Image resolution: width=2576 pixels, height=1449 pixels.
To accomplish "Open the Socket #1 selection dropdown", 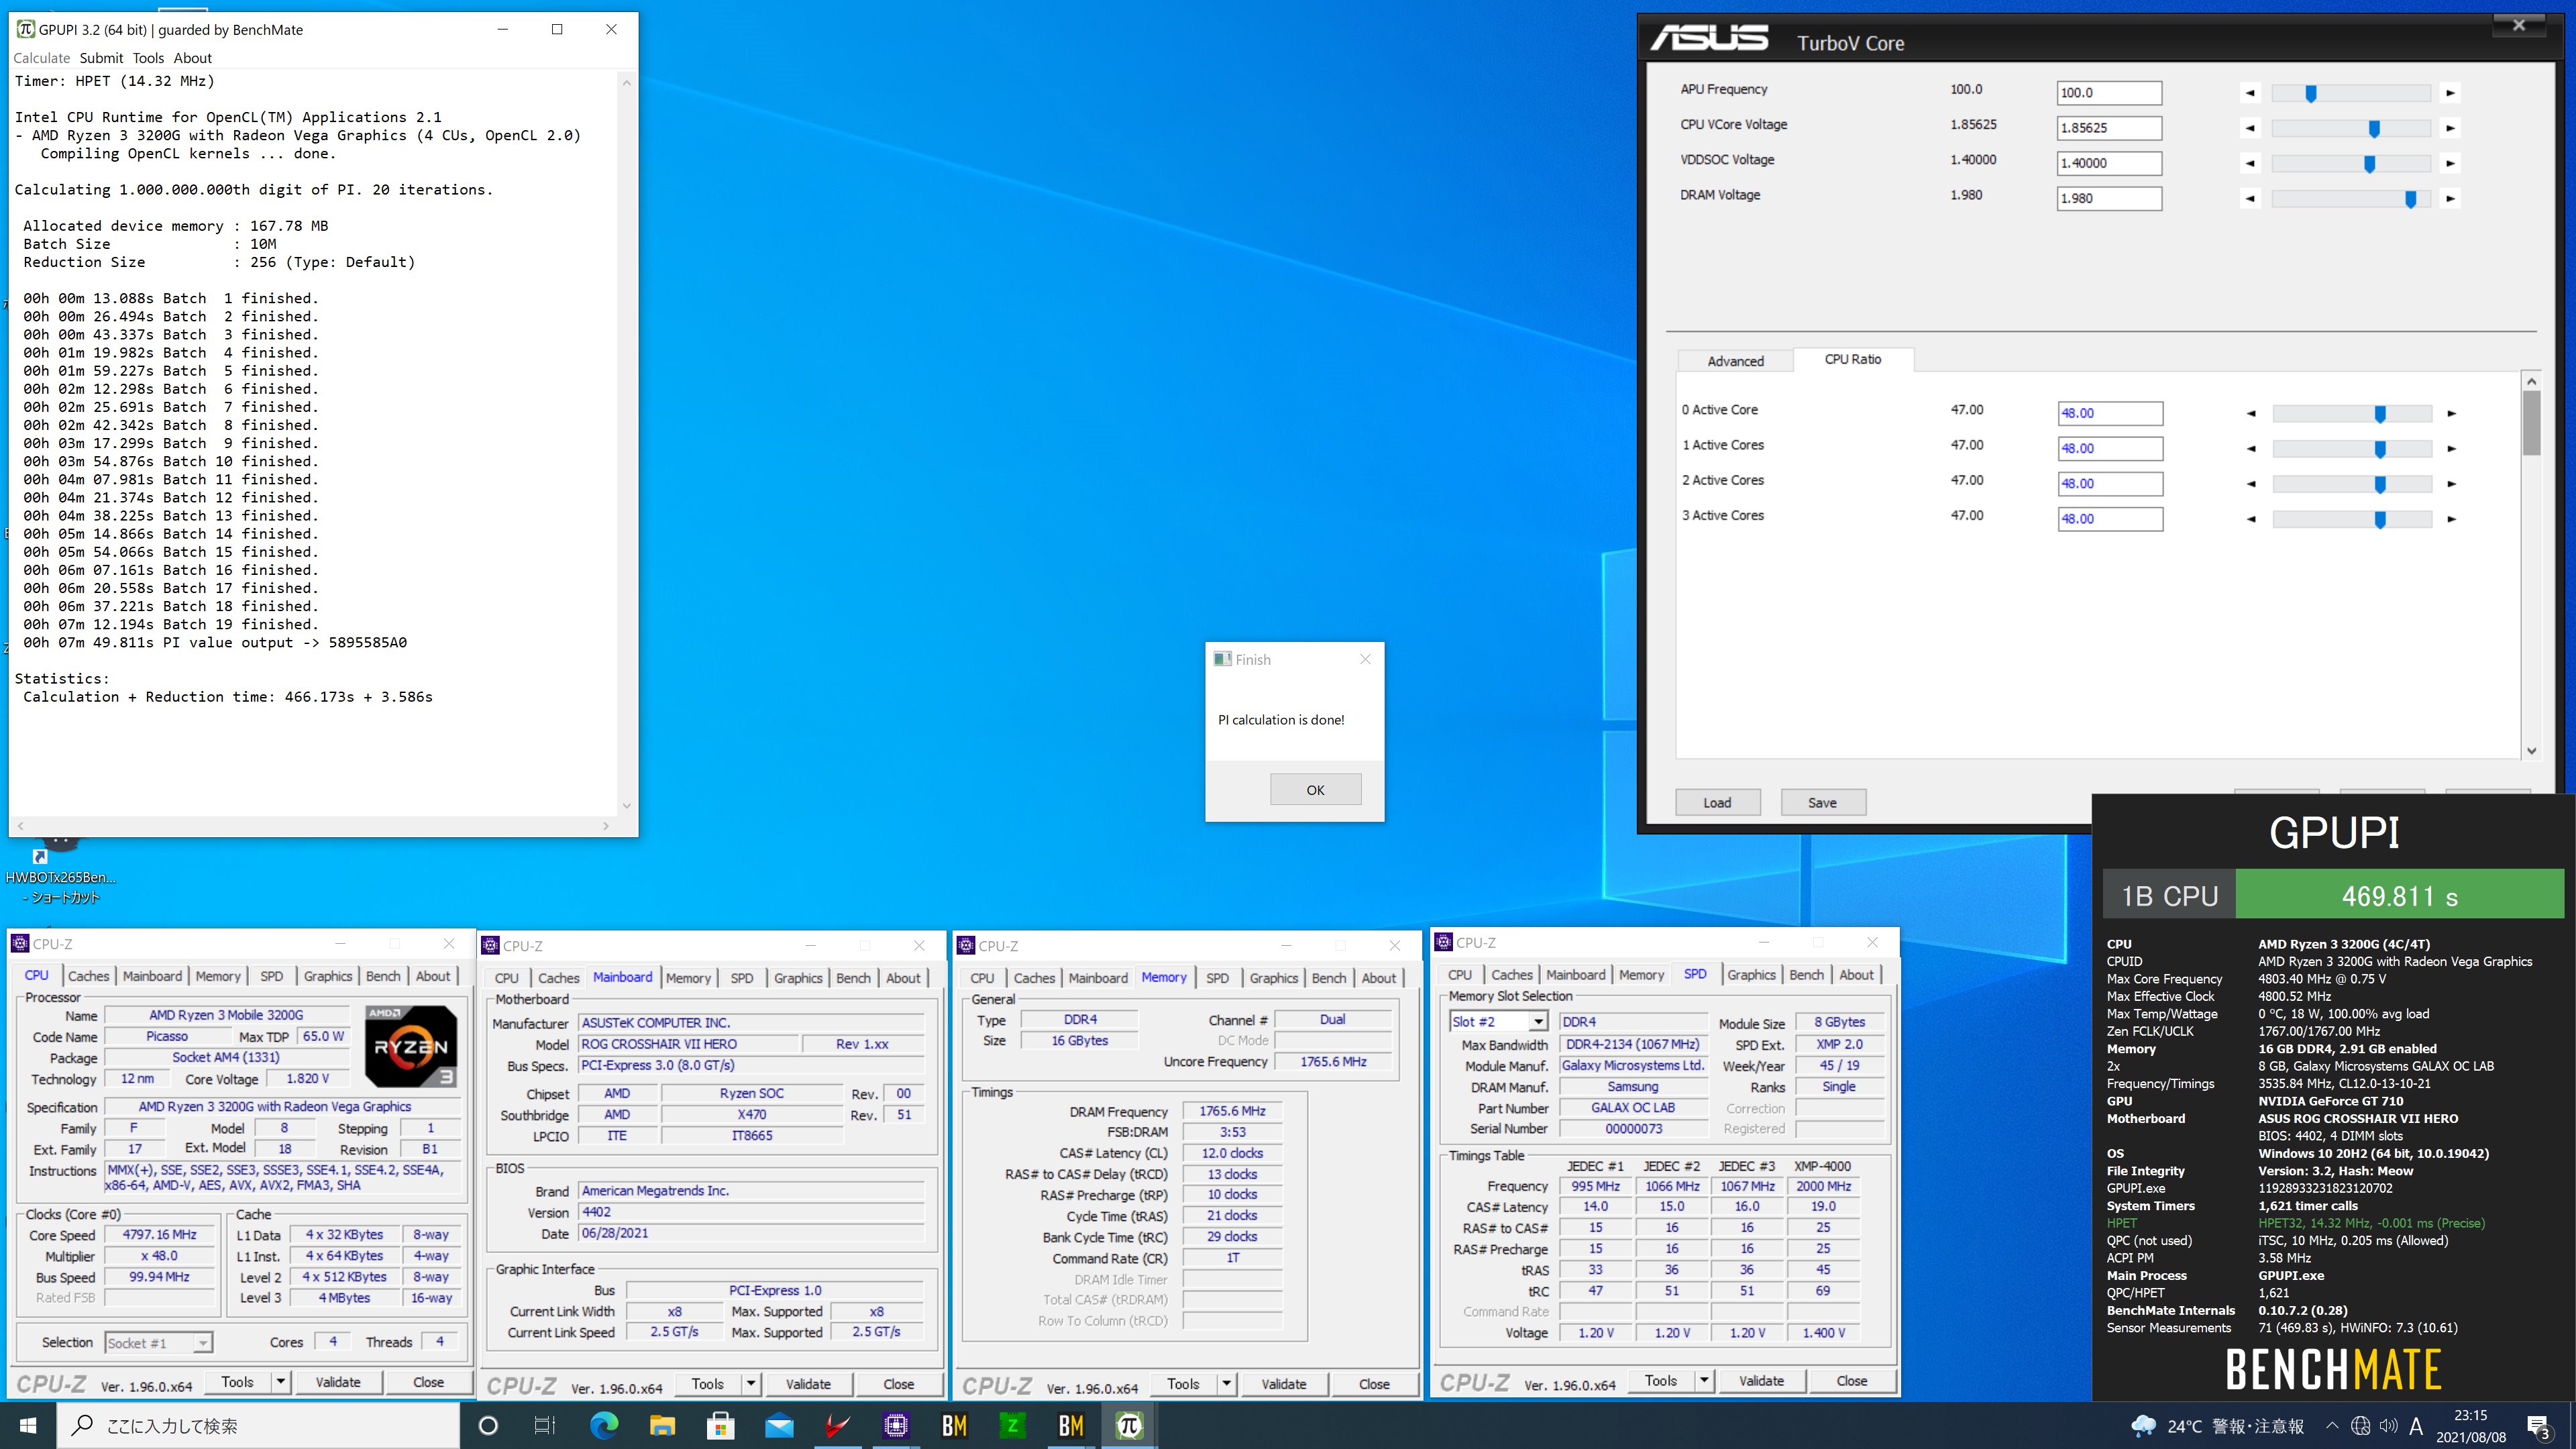I will tap(203, 1343).
